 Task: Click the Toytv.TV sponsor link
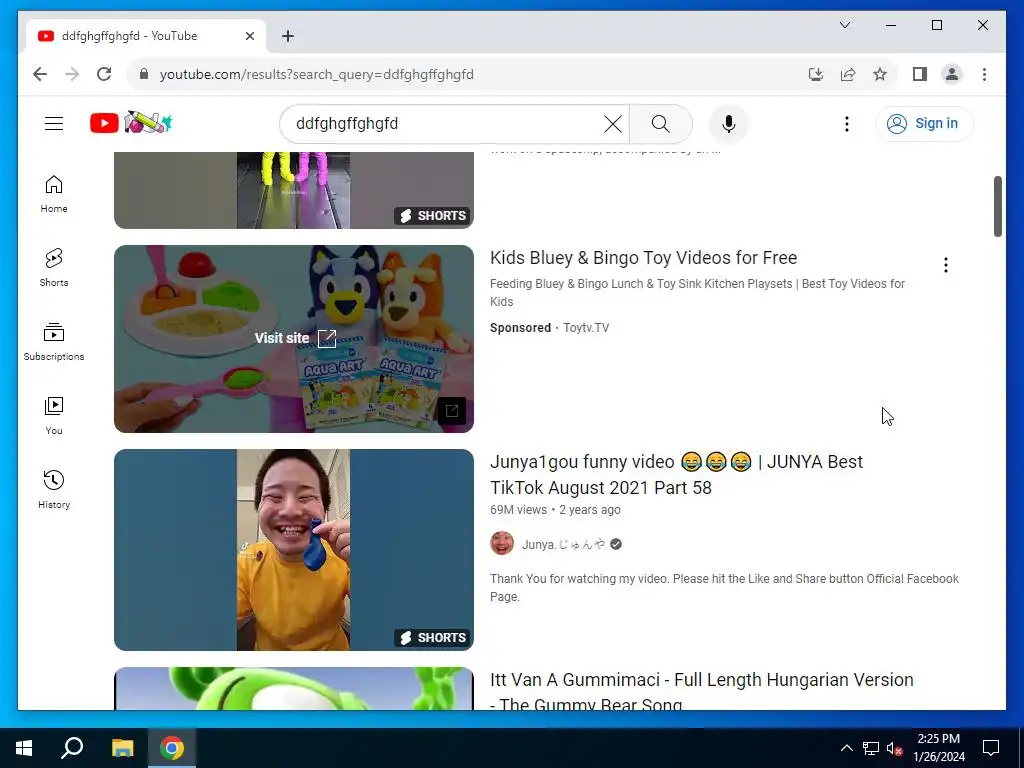(586, 328)
